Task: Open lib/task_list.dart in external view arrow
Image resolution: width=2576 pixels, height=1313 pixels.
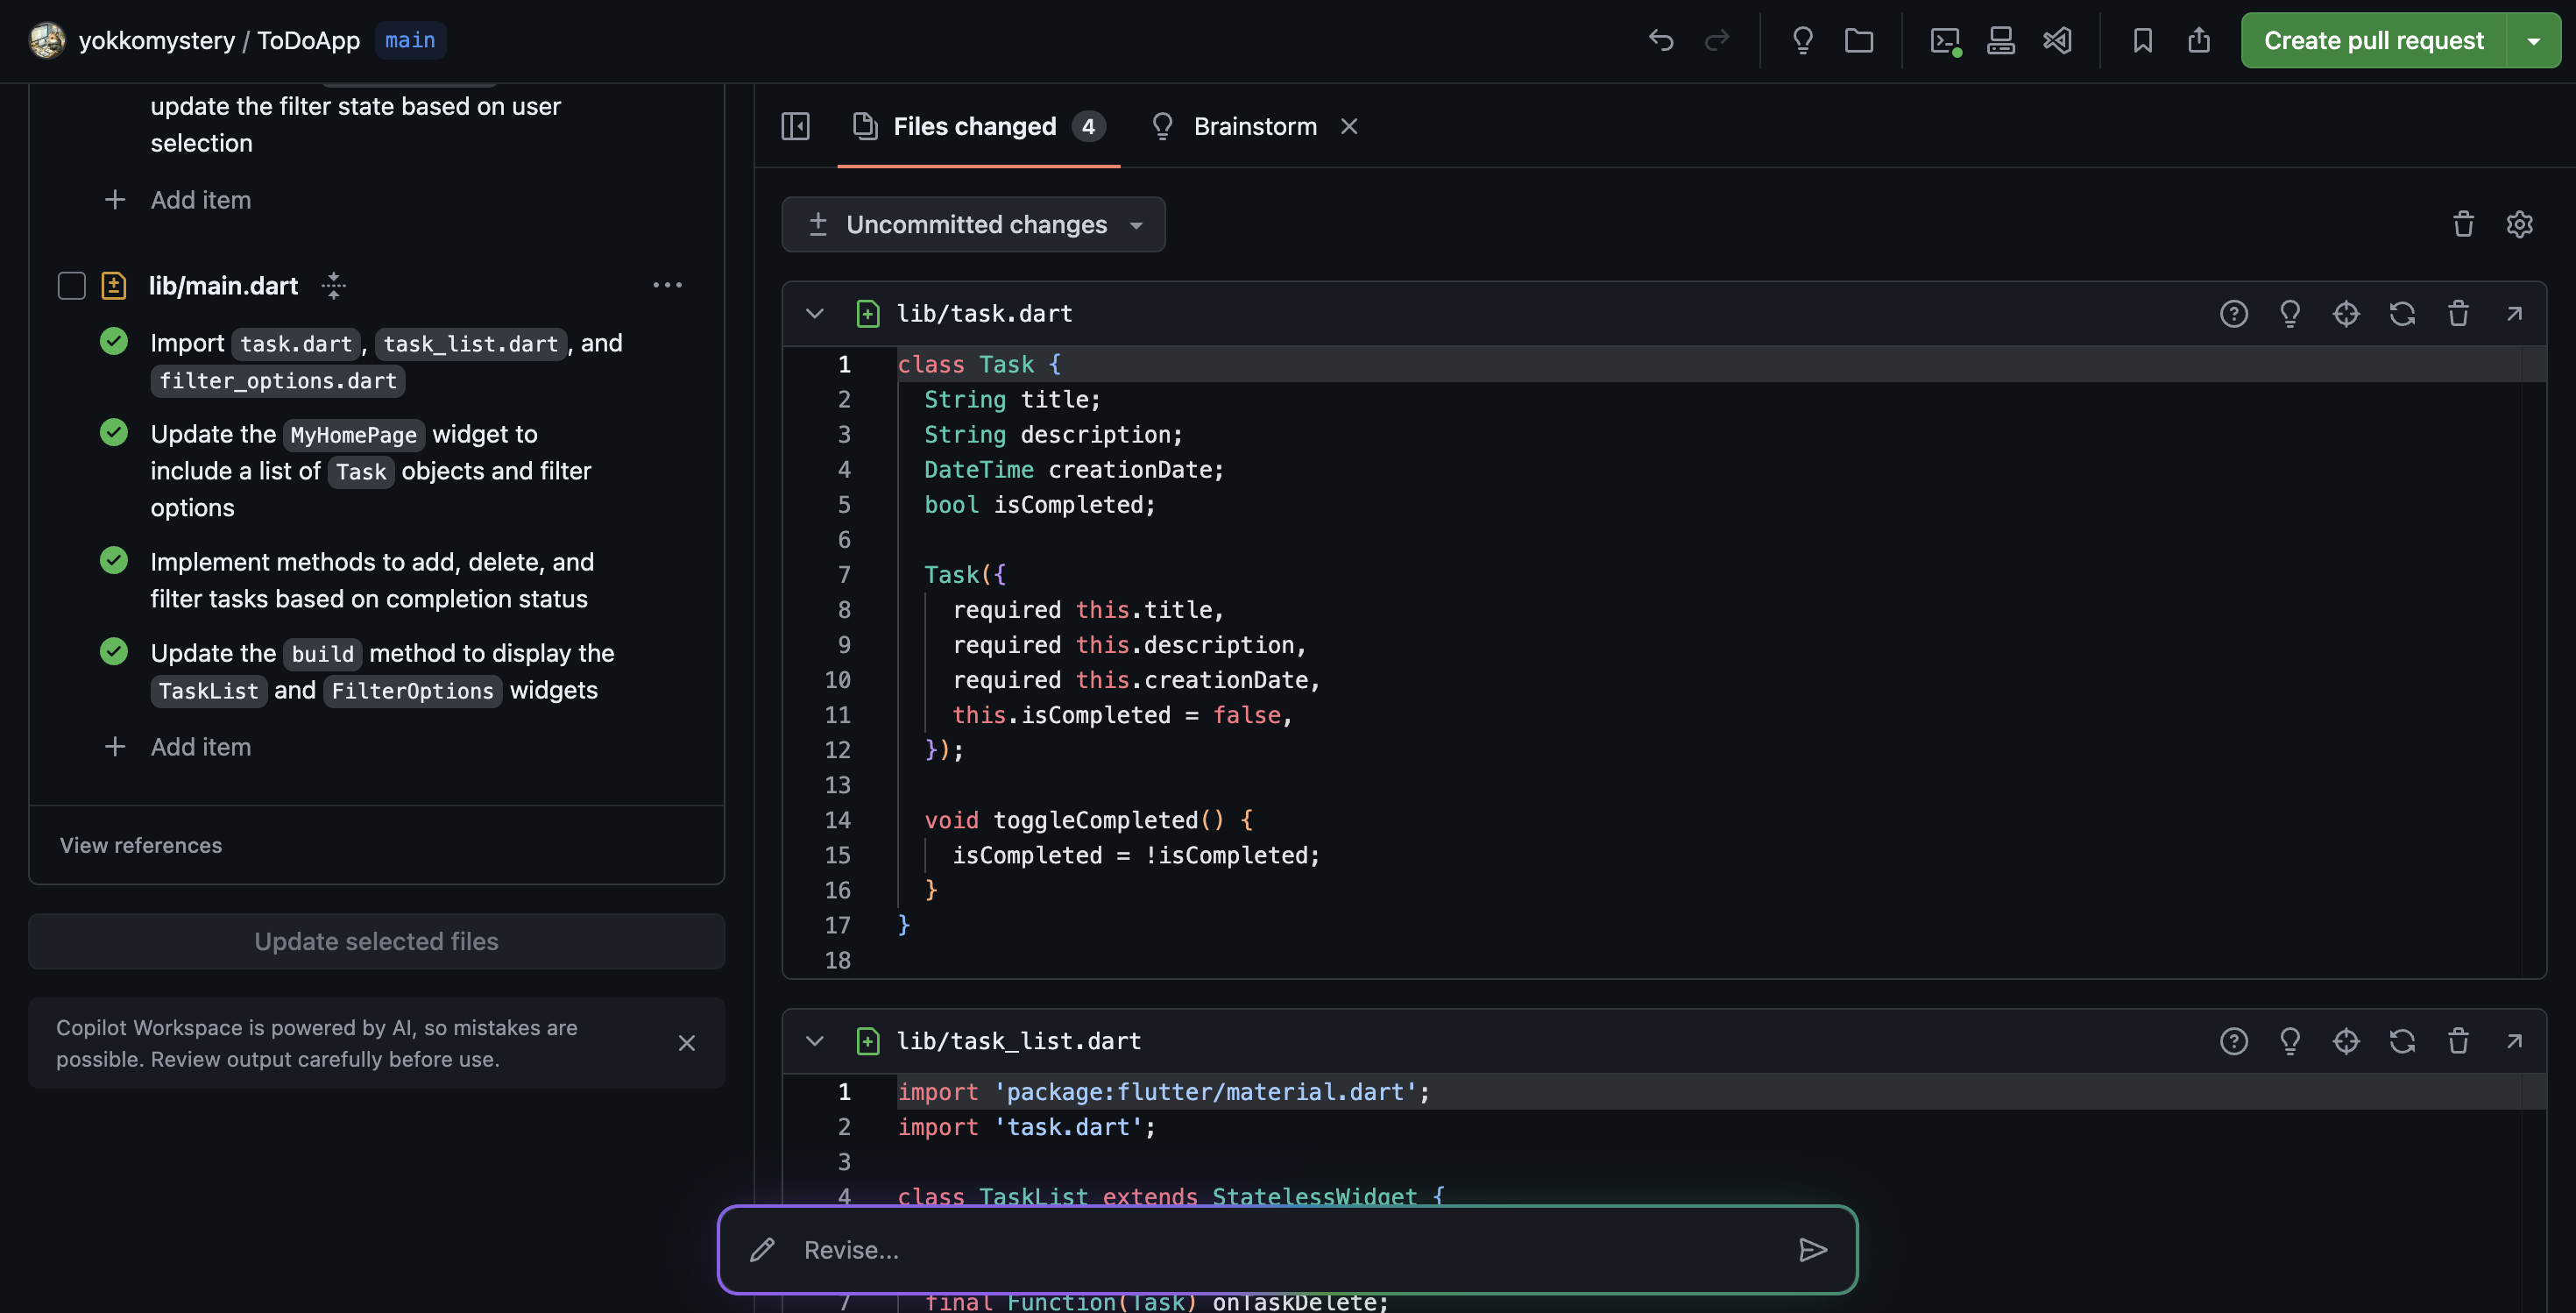Action: click(x=2514, y=1041)
